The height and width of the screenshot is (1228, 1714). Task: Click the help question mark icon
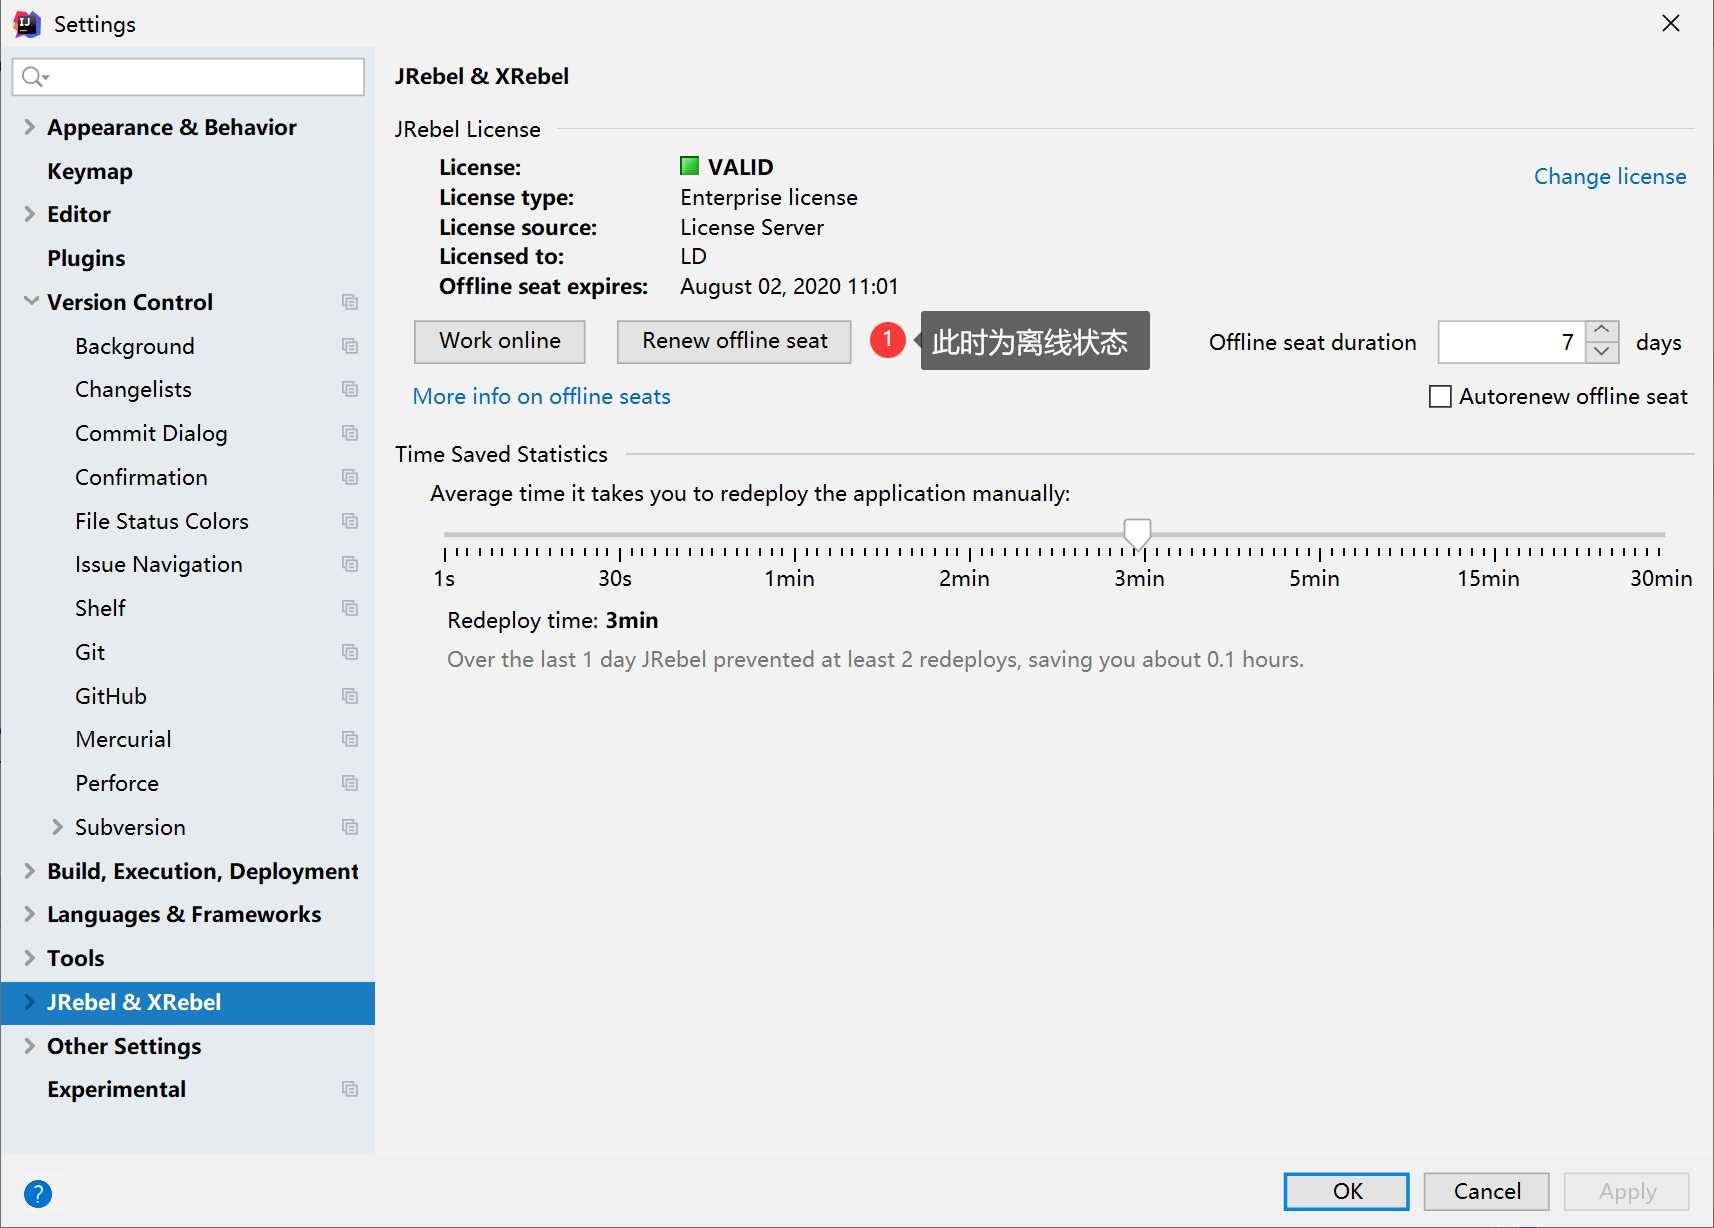[x=38, y=1193]
